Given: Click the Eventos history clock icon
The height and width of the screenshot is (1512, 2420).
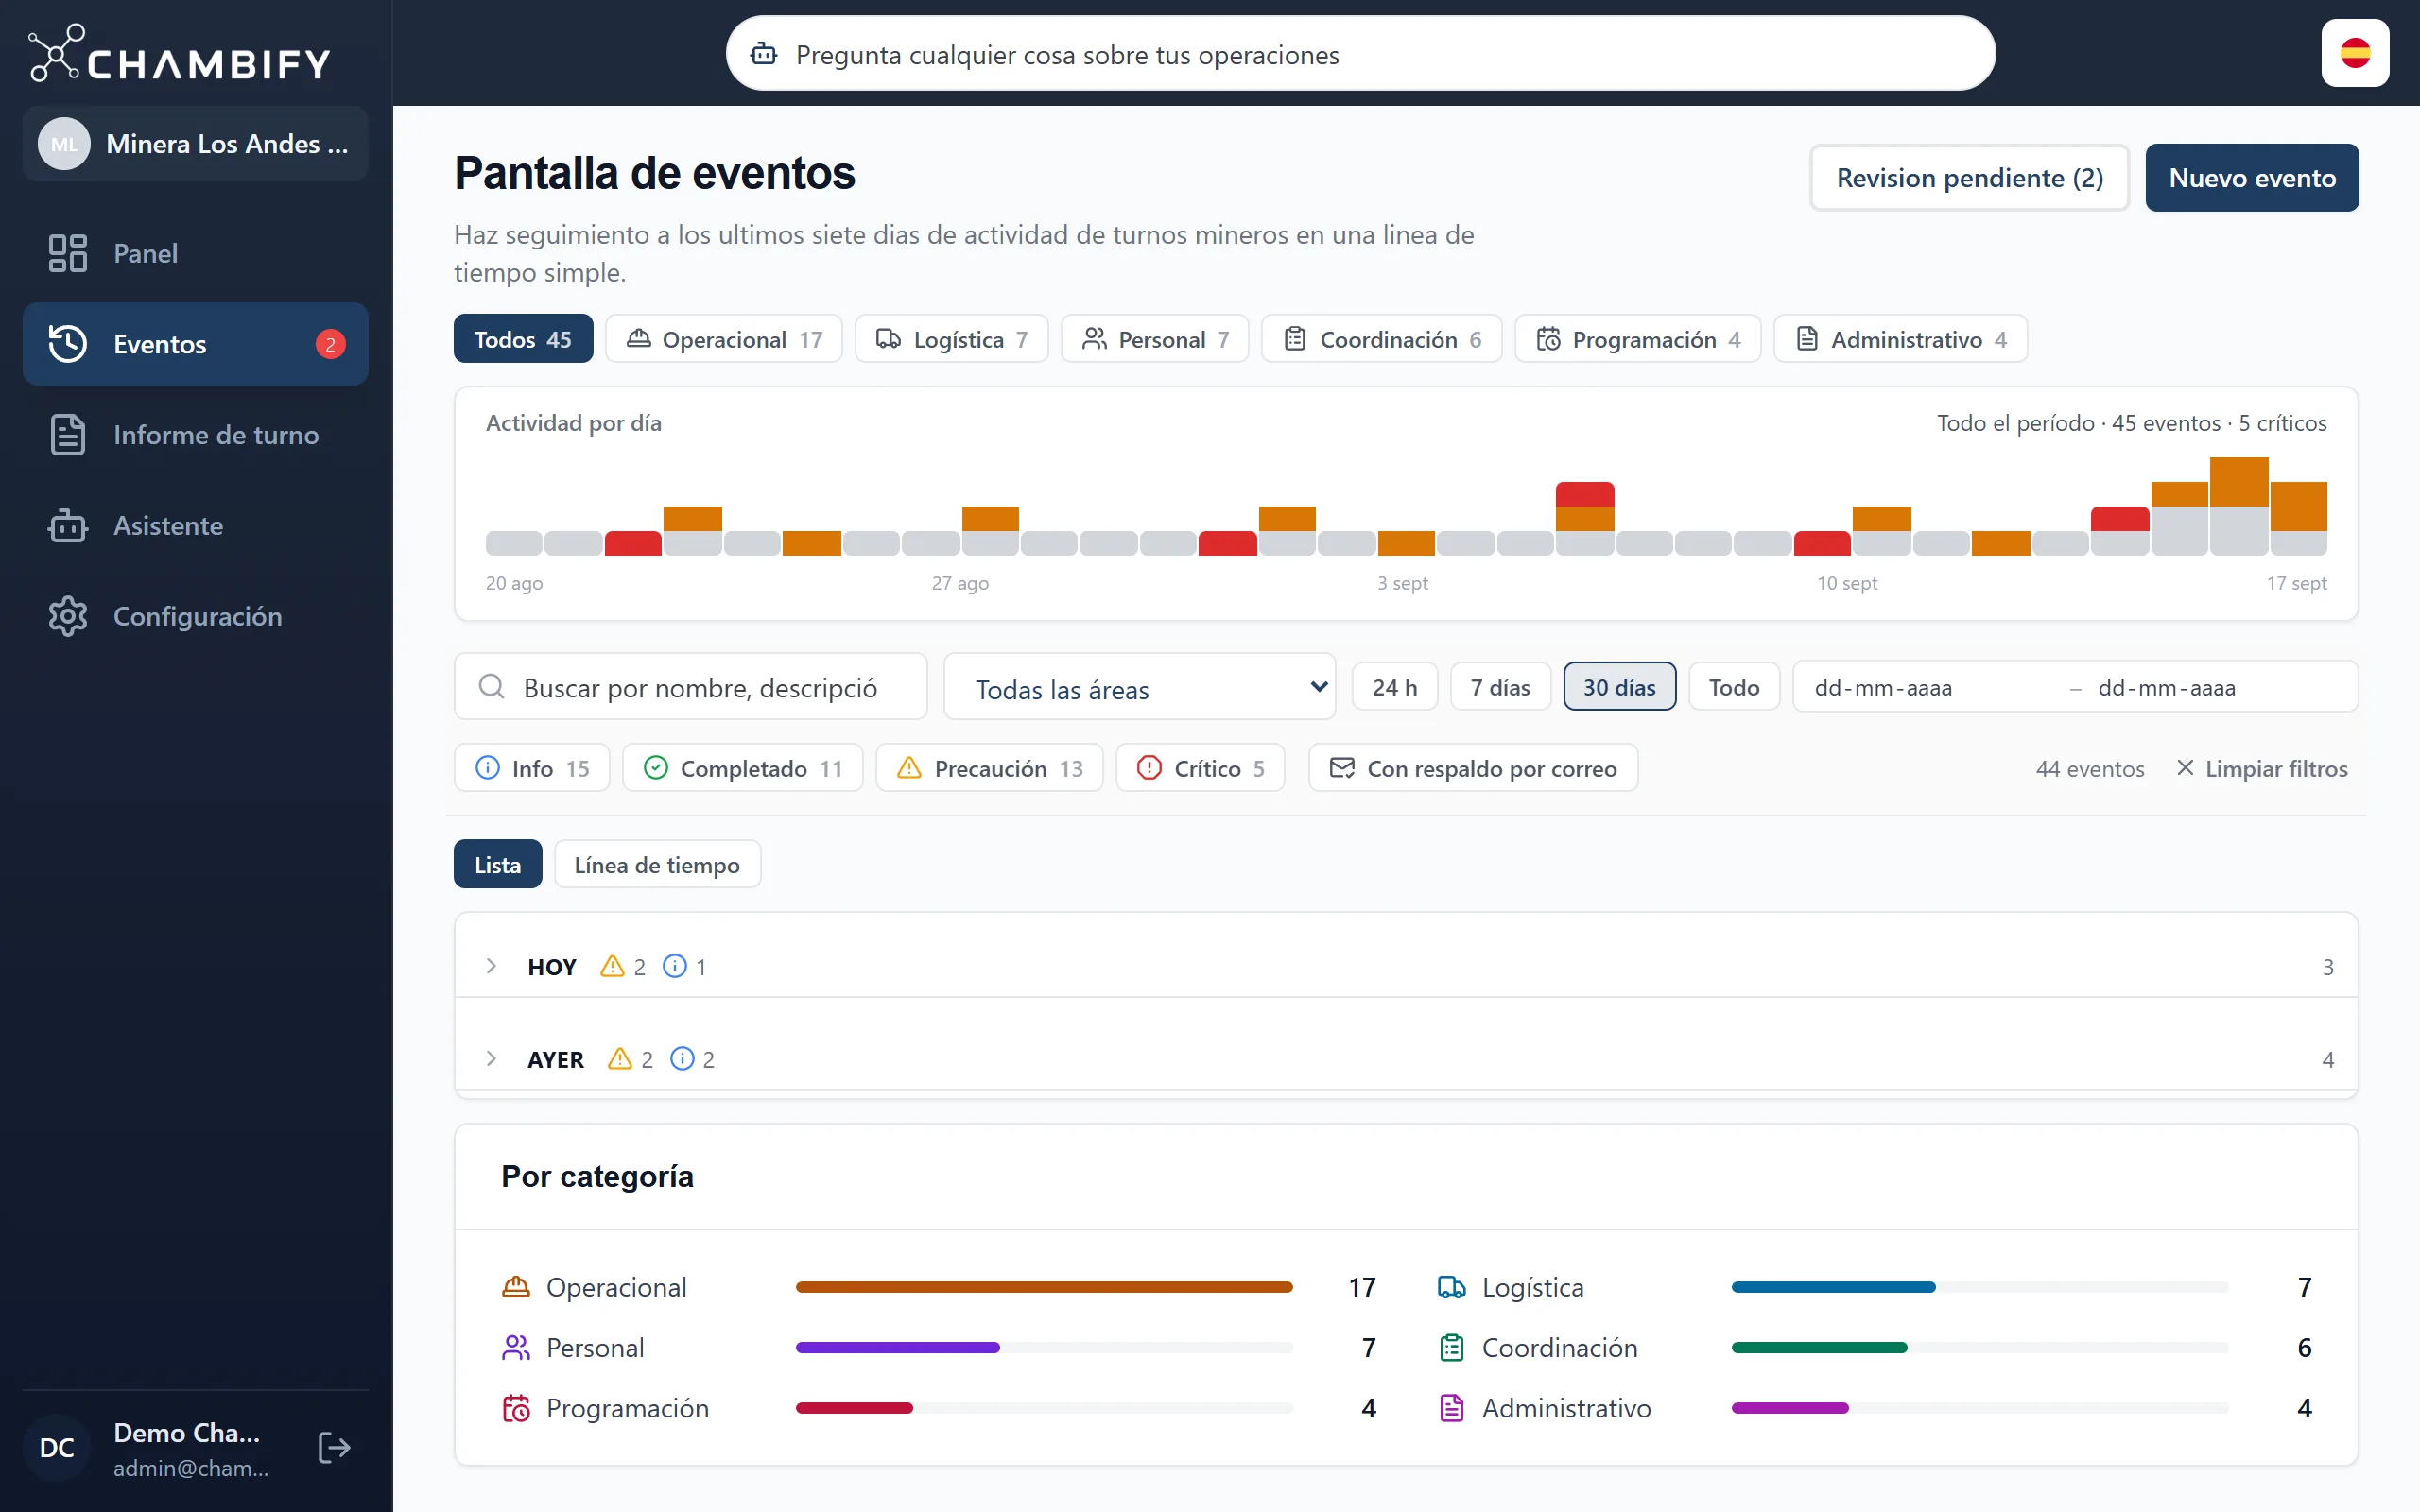Looking at the screenshot, I should pyautogui.click(x=68, y=344).
